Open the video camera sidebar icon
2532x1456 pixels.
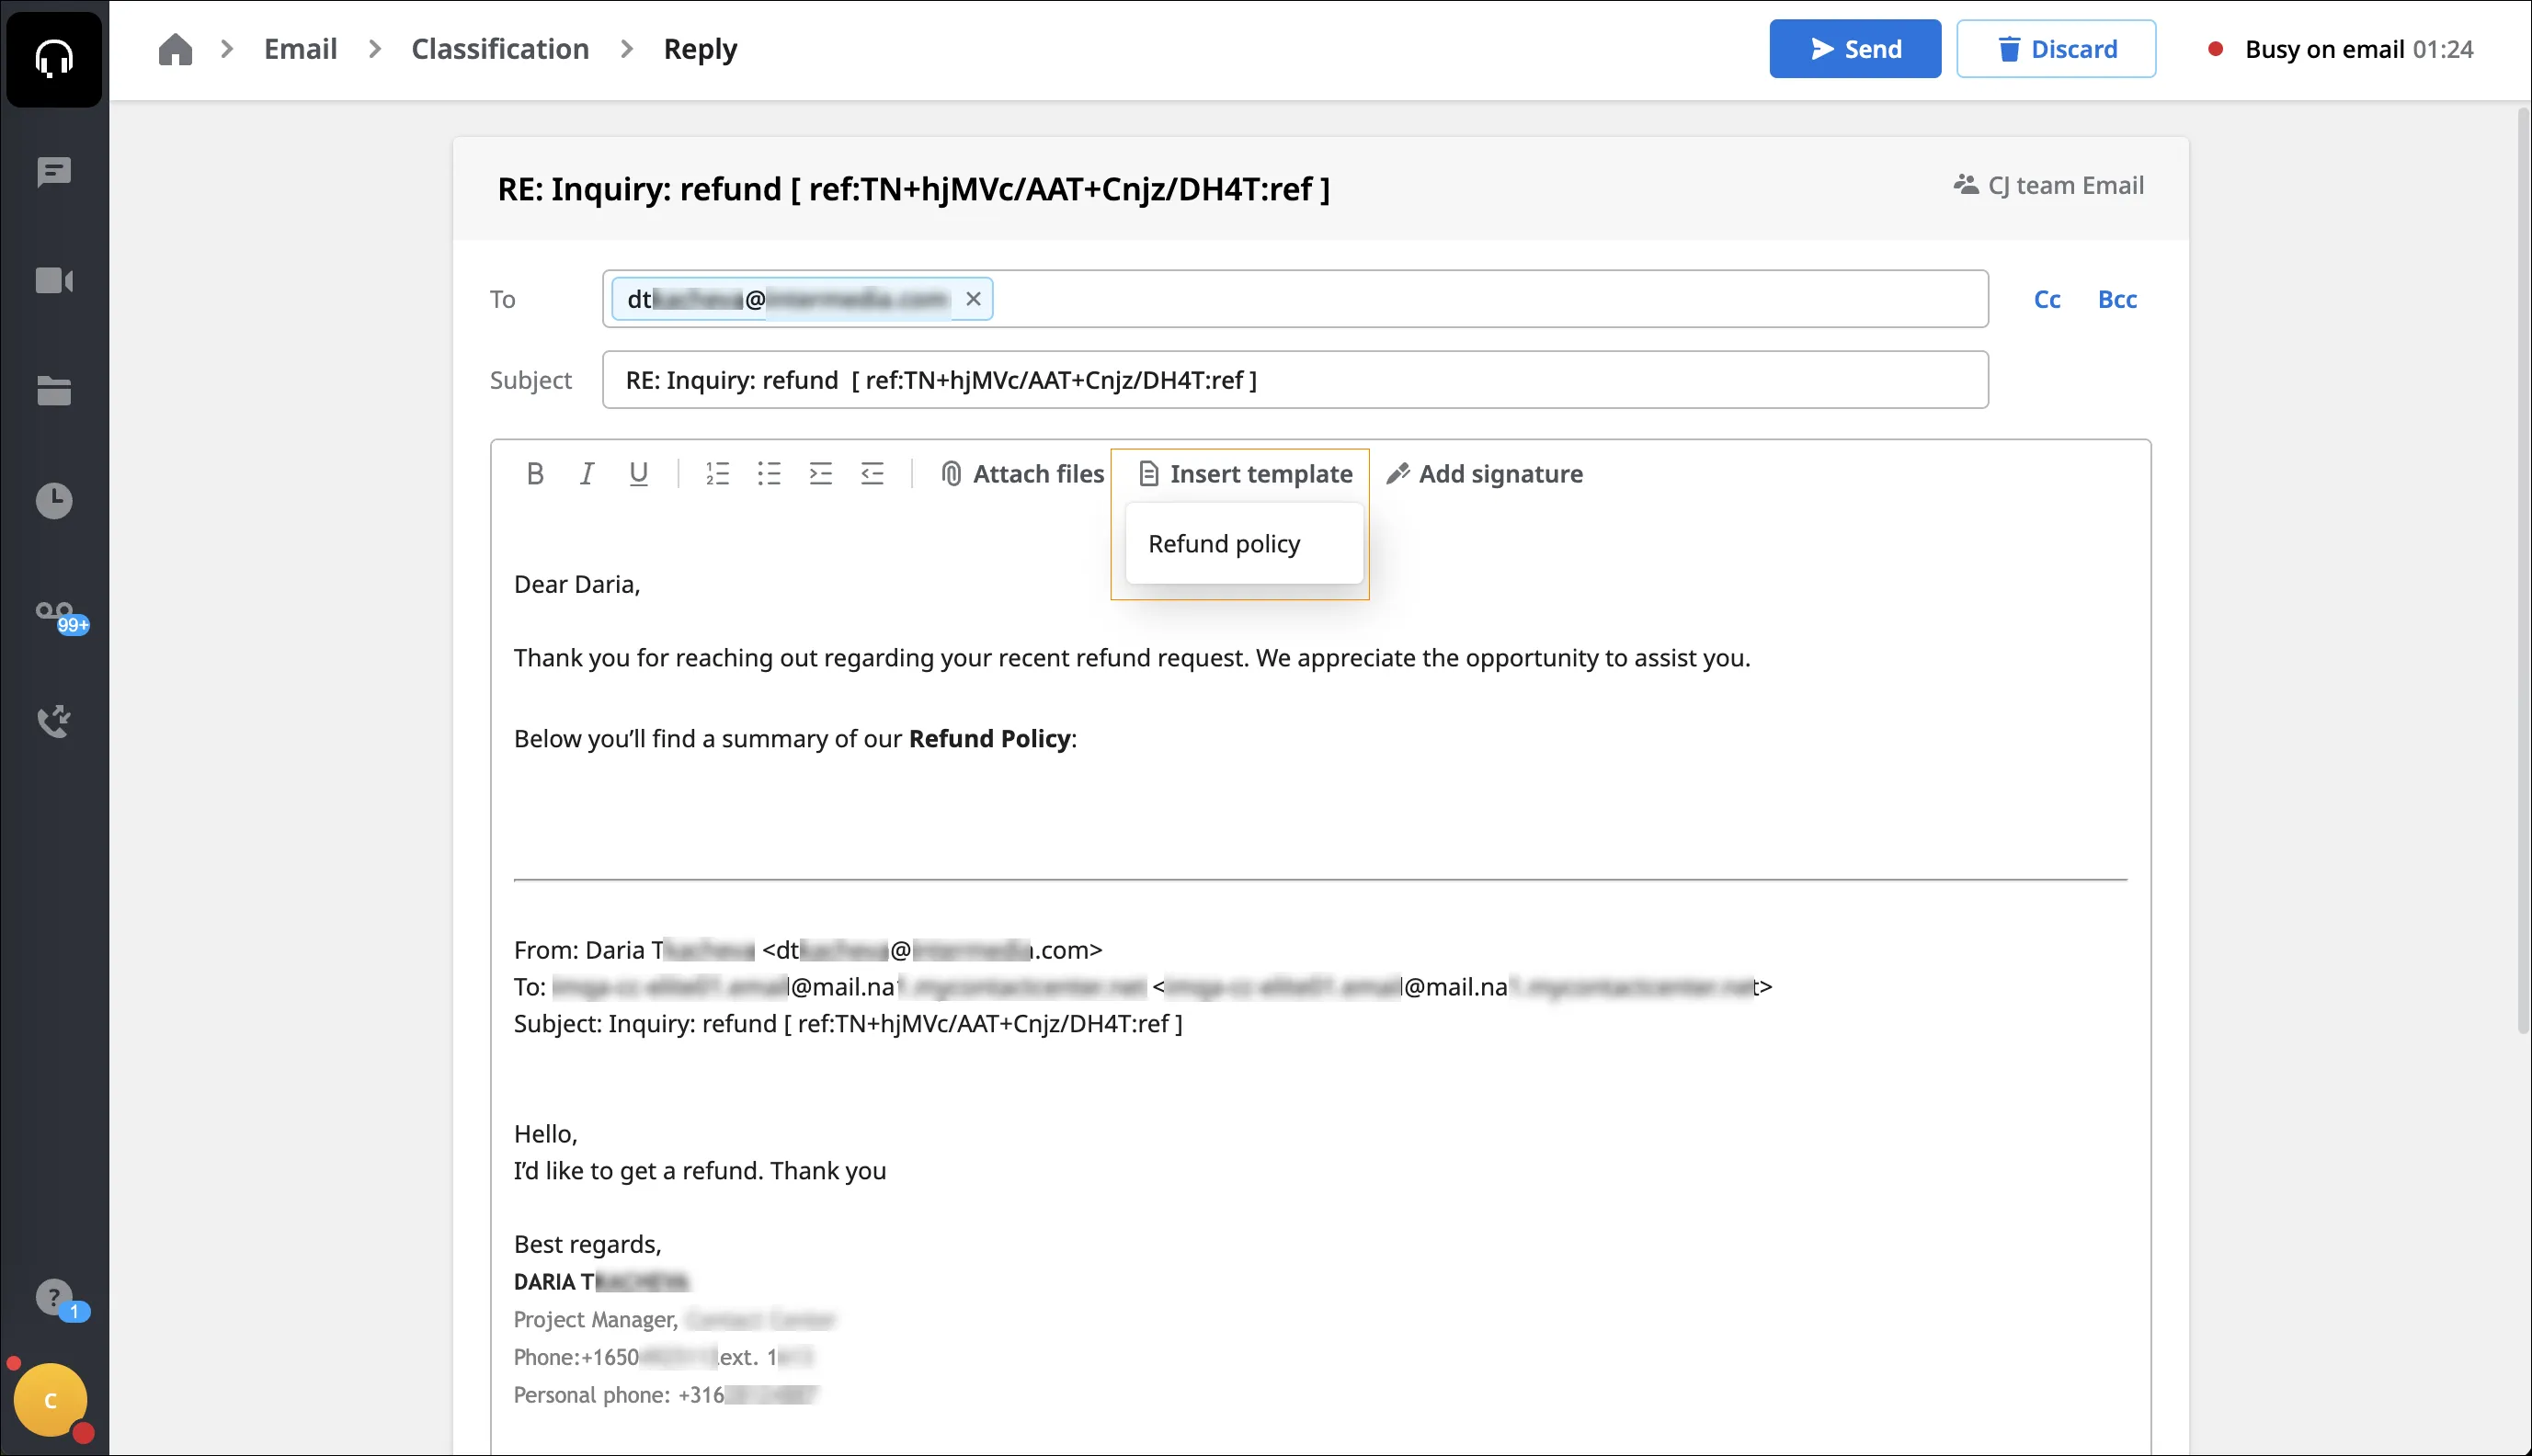(x=54, y=281)
